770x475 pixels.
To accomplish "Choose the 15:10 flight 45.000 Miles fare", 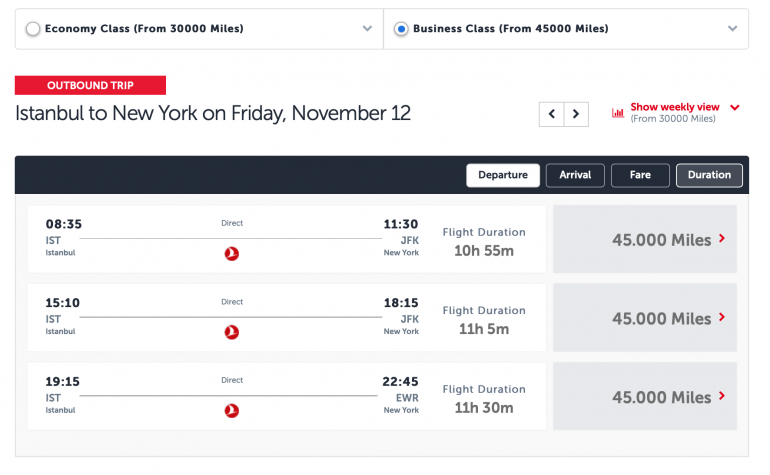I will (x=645, y=318).
